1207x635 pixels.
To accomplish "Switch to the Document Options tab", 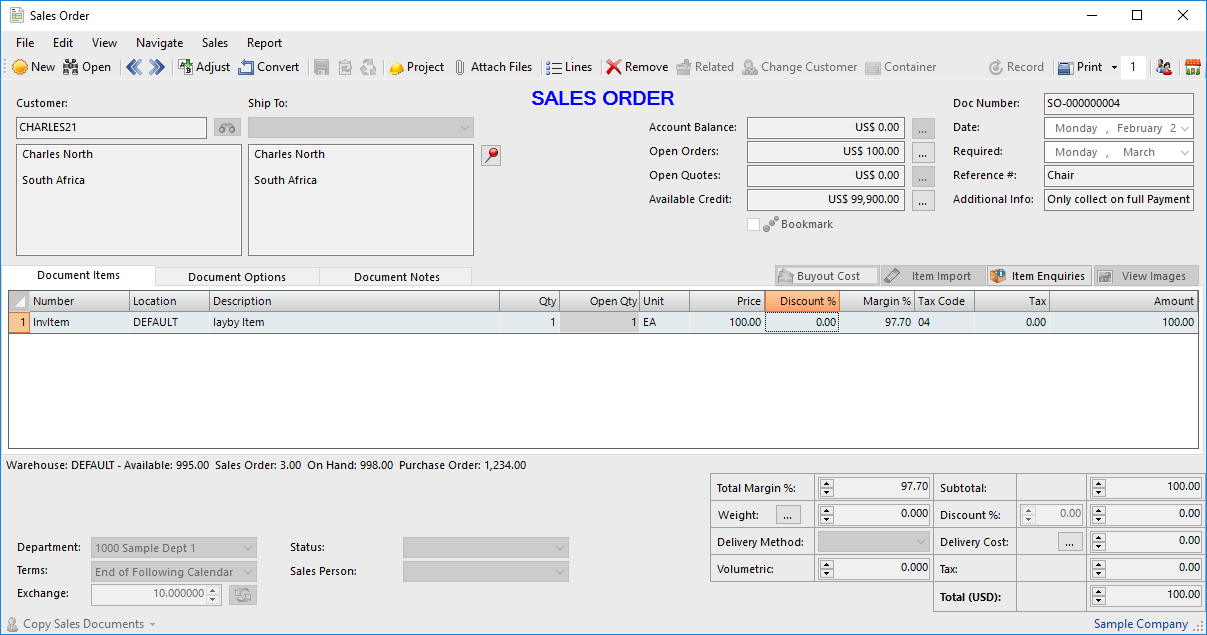I will point(237,277).
